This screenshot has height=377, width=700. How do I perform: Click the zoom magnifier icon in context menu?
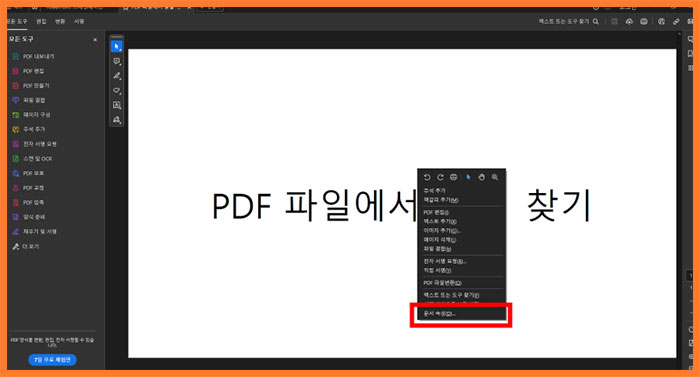(x=495, y=177)
